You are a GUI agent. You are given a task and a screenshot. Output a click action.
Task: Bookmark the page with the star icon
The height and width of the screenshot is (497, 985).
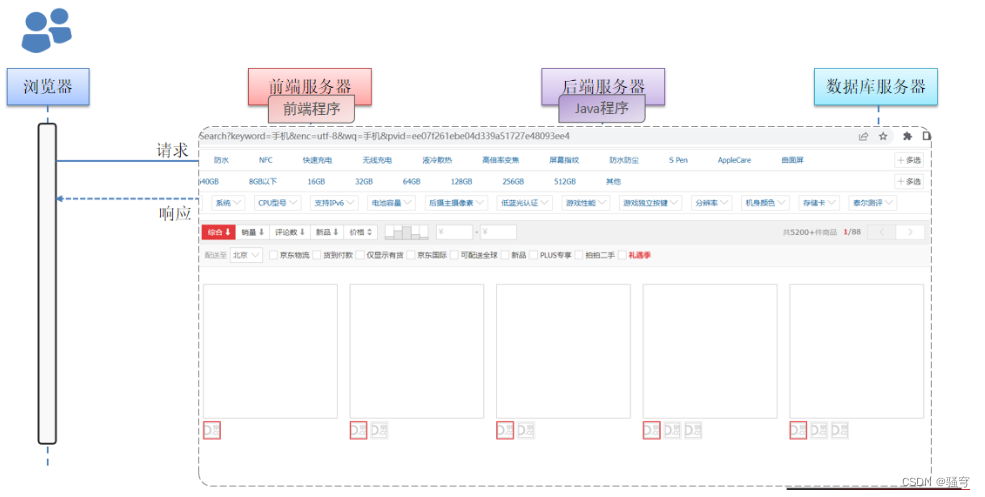pos(883,136)
